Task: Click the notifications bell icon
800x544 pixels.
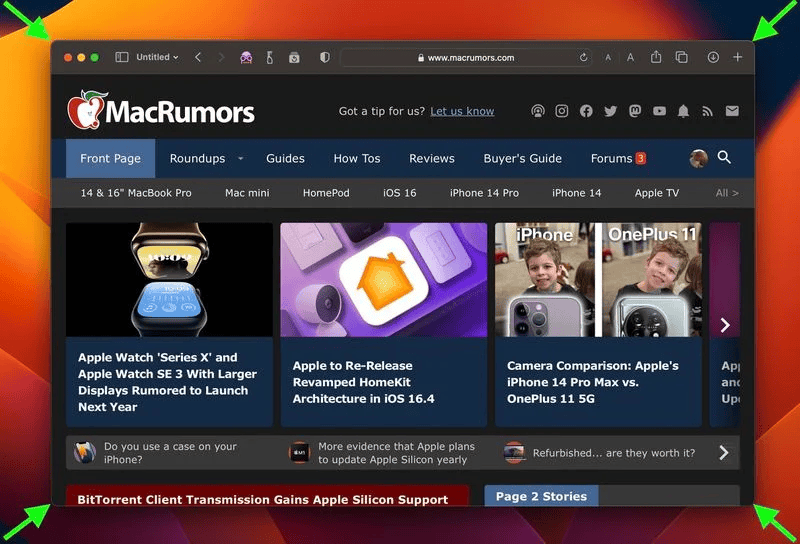Action: click(x=684, y=111)
